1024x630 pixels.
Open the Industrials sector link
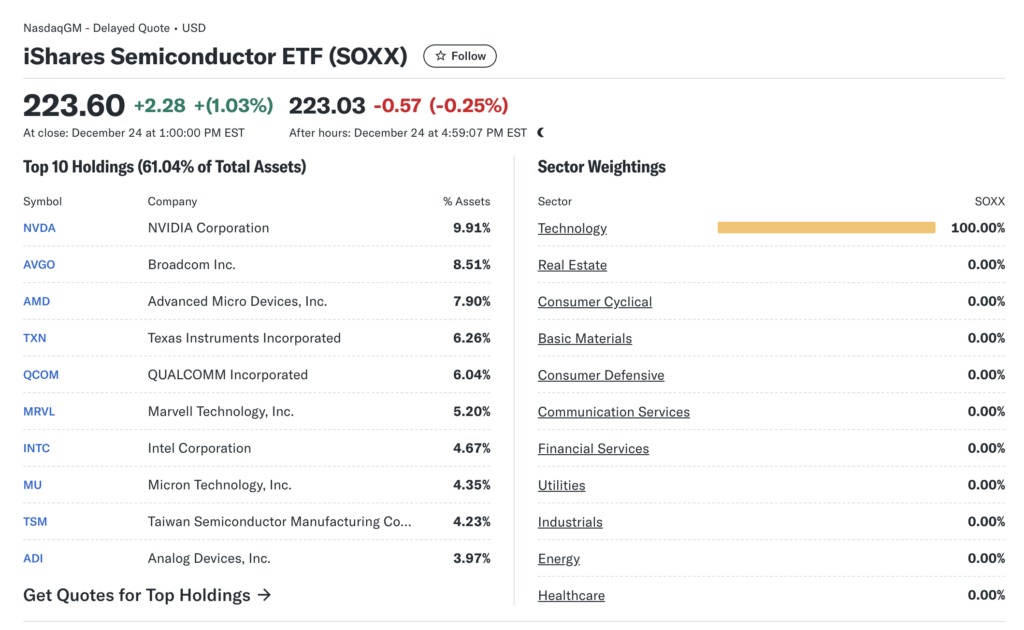point(570,522)
